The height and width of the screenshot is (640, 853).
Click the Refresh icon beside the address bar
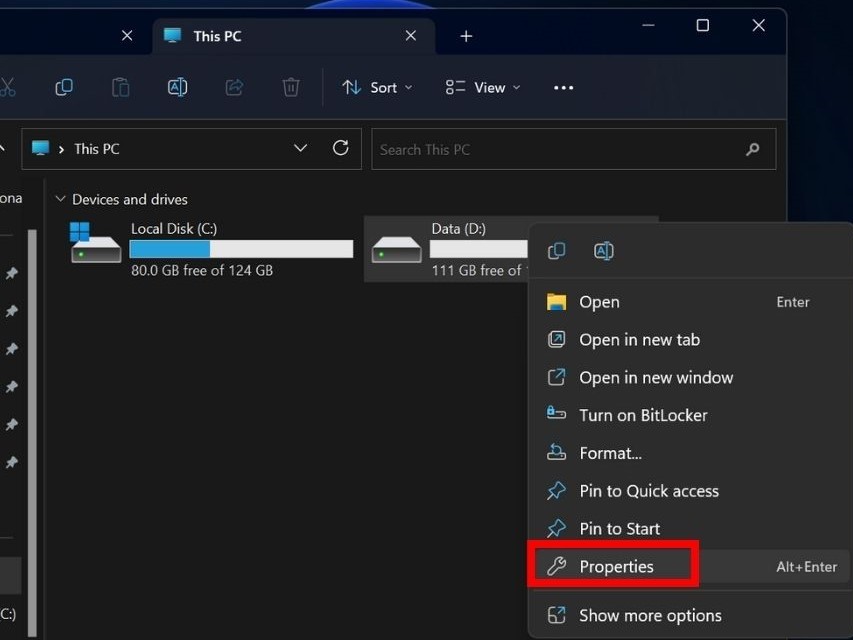click(340, 148)
